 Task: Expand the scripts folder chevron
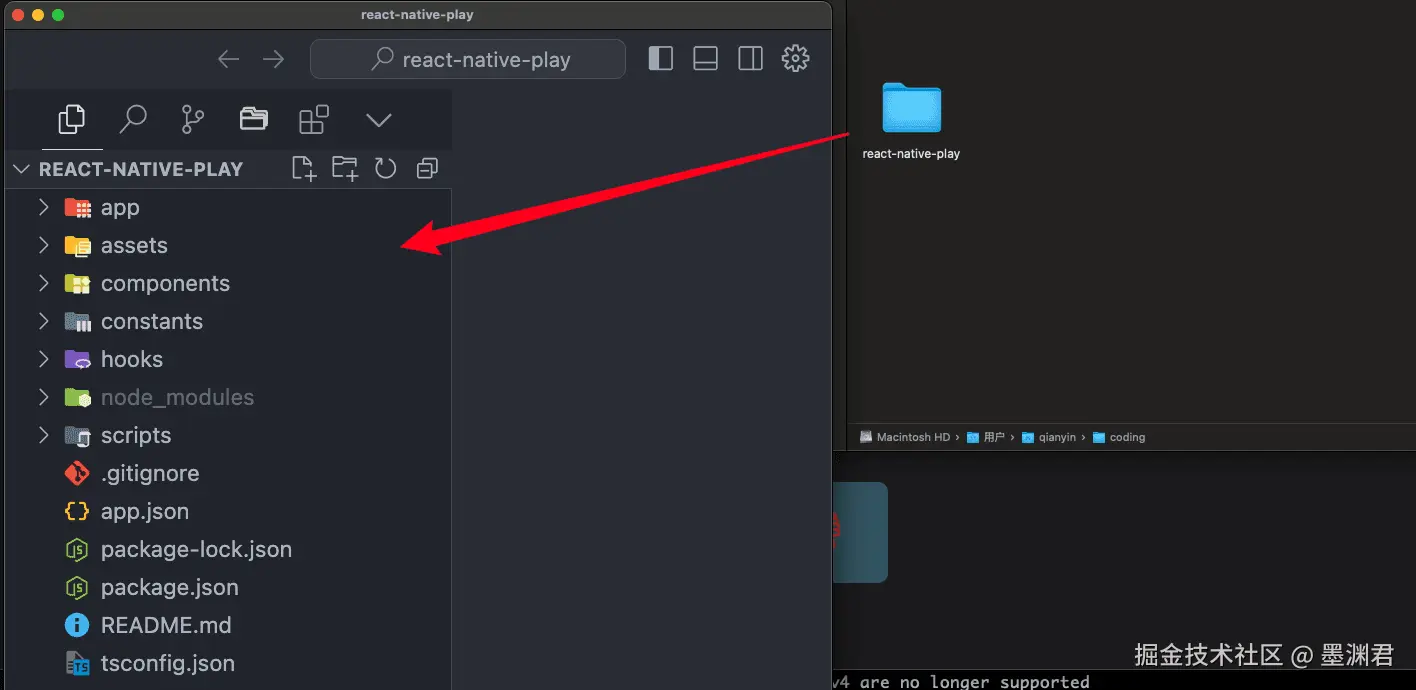[x=43, y=436]
